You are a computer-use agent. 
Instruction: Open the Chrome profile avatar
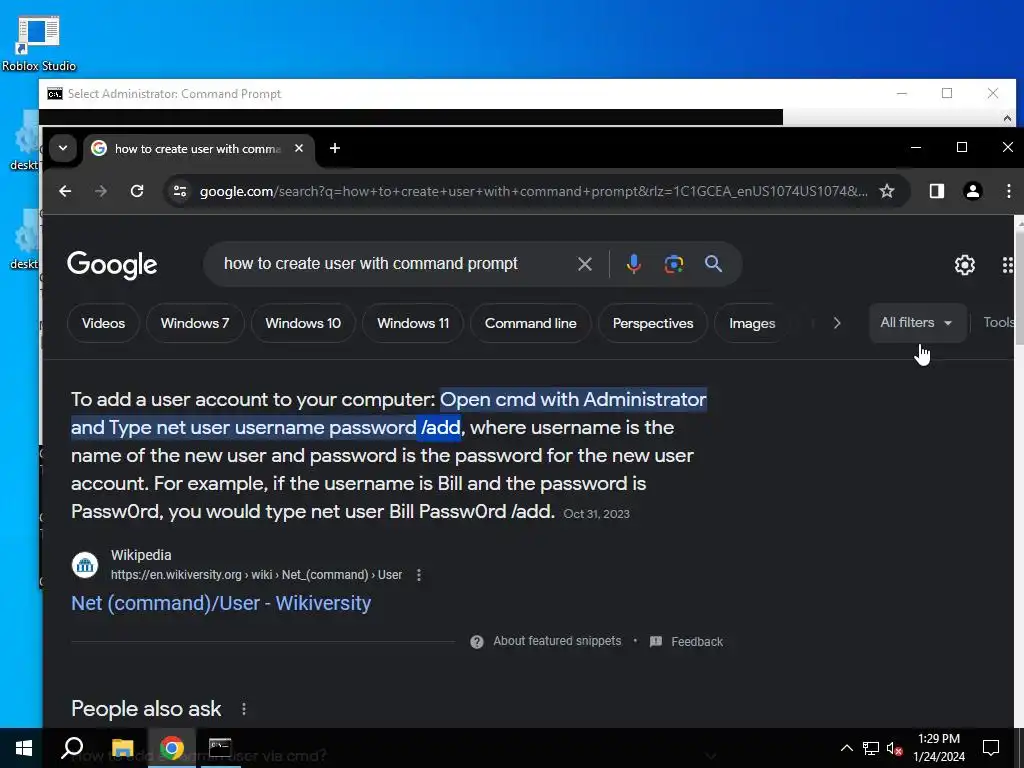click(972, 191)
